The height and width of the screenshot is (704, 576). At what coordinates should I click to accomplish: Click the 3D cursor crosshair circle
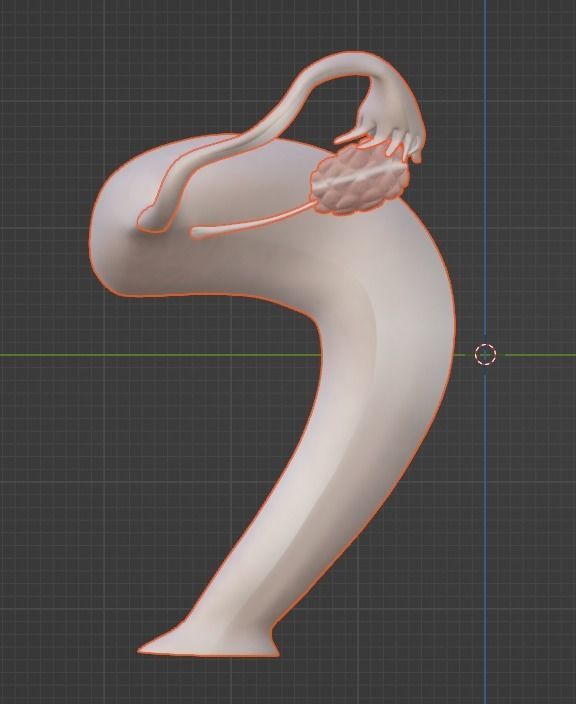485,355
